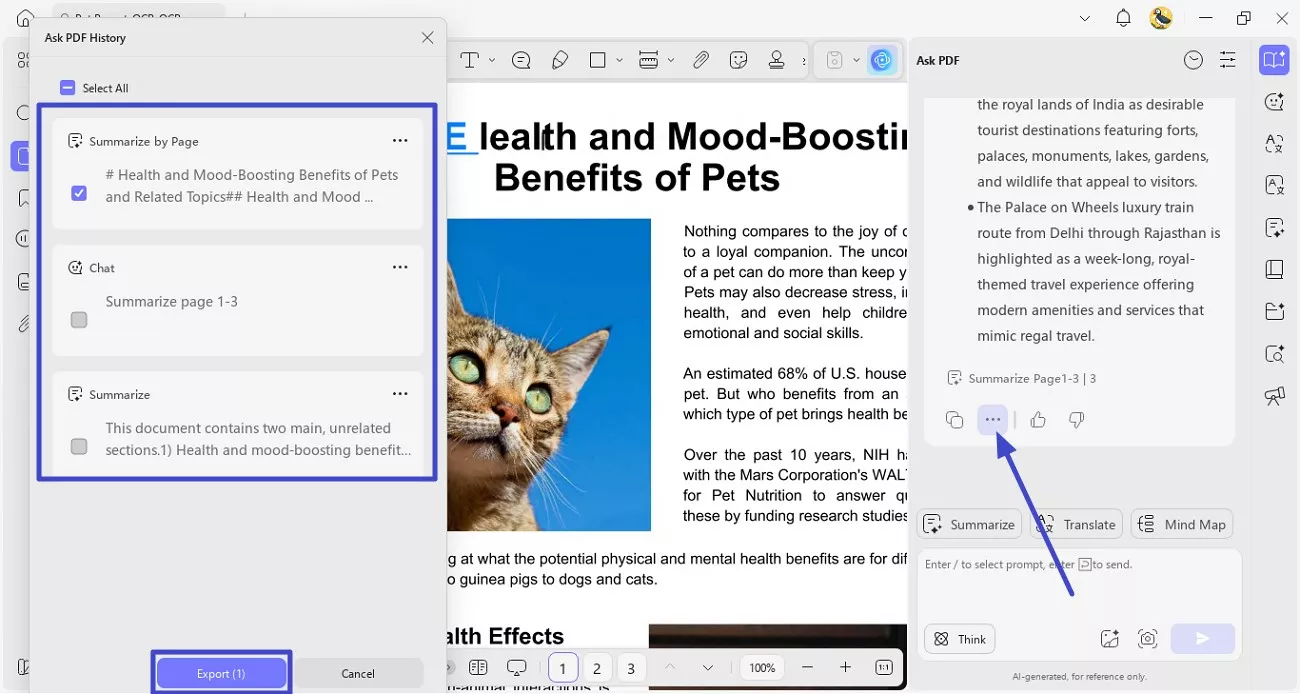The height and width of the screenshot is (694, 1300).
Task: Select the rectangle shape tool
Action: pyautogui.click(x=598, y=60)
